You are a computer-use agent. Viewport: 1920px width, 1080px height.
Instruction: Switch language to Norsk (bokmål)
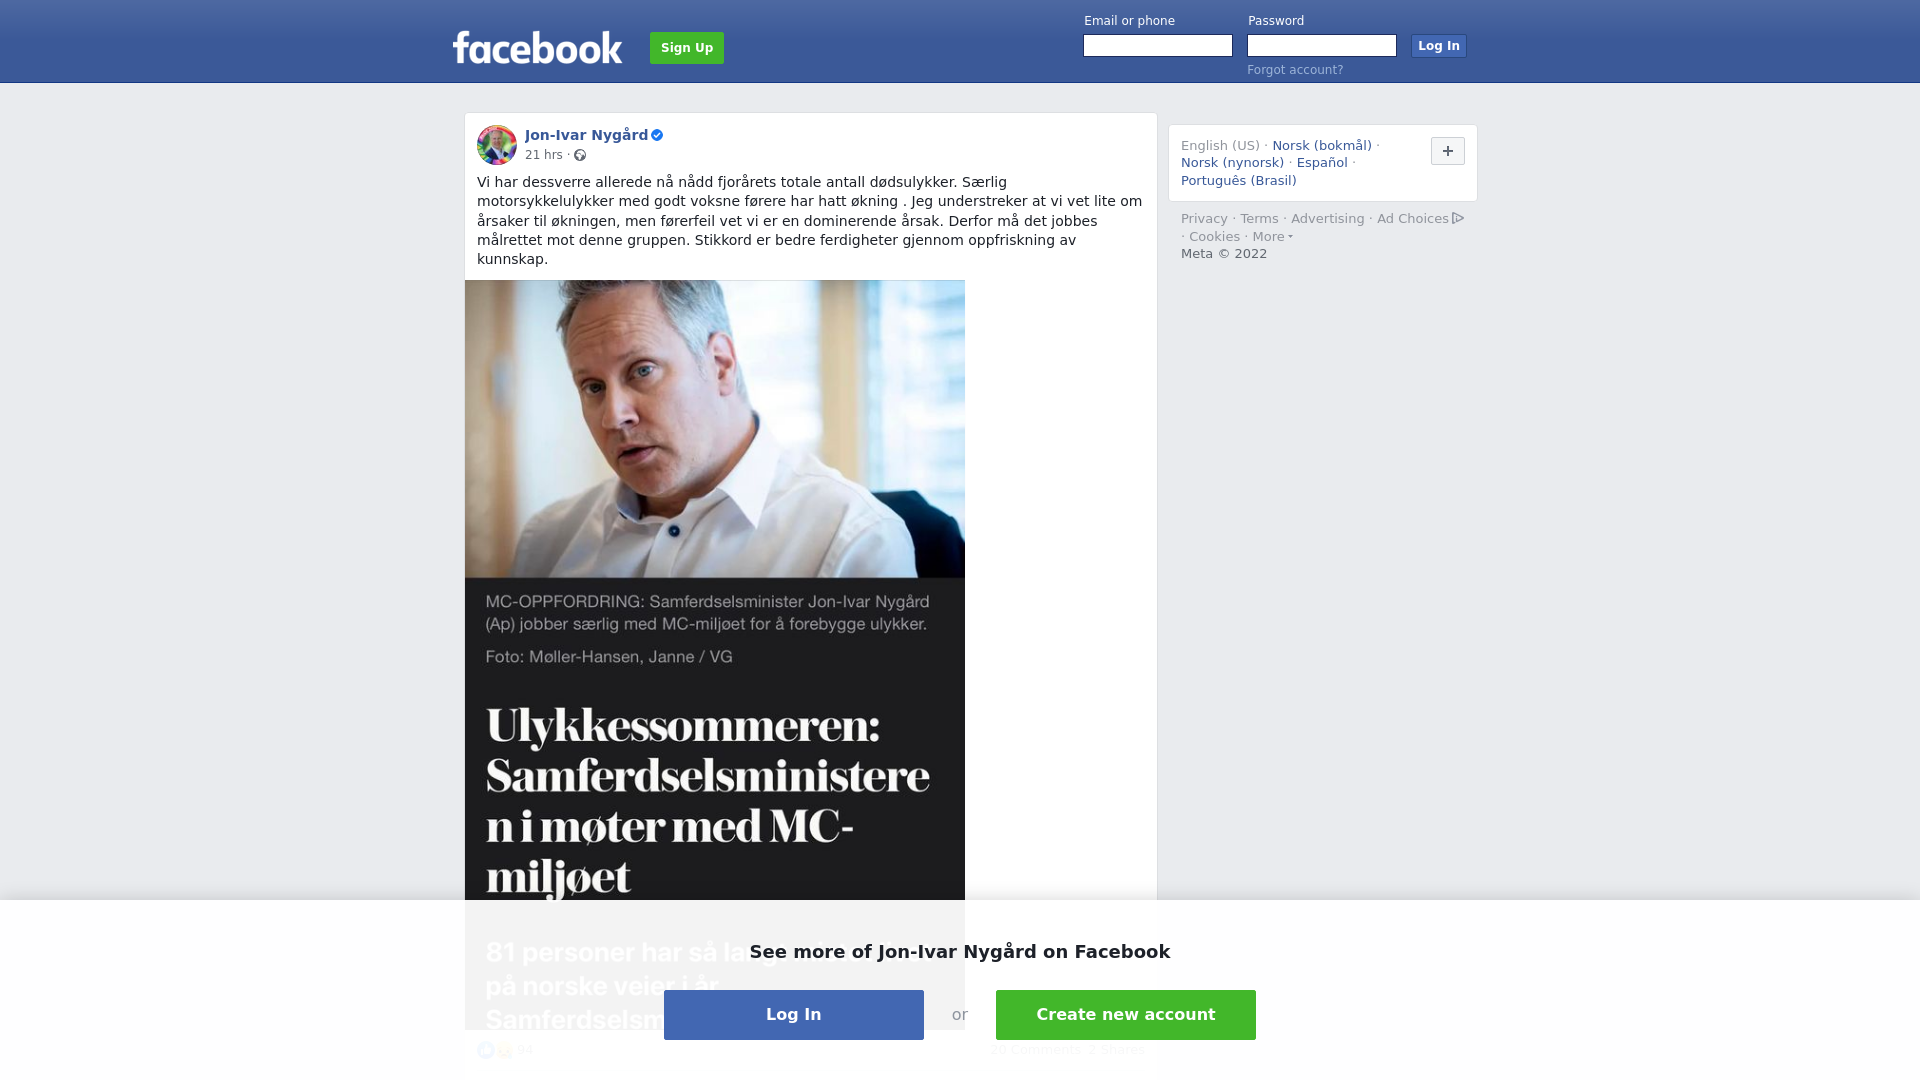tap(1322, 146)
